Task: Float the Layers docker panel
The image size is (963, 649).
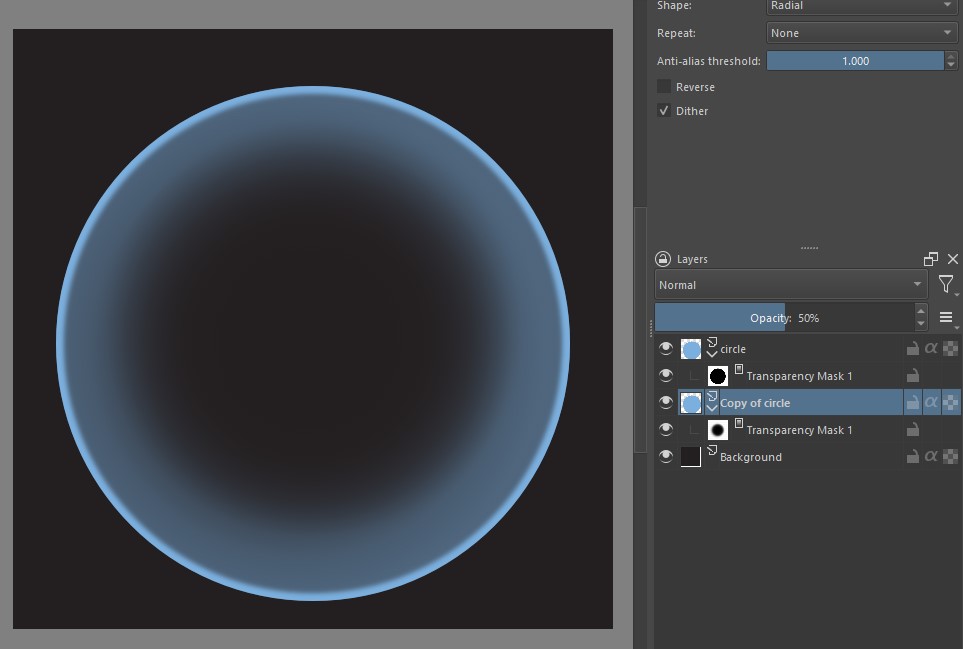Action: [931, 259]
